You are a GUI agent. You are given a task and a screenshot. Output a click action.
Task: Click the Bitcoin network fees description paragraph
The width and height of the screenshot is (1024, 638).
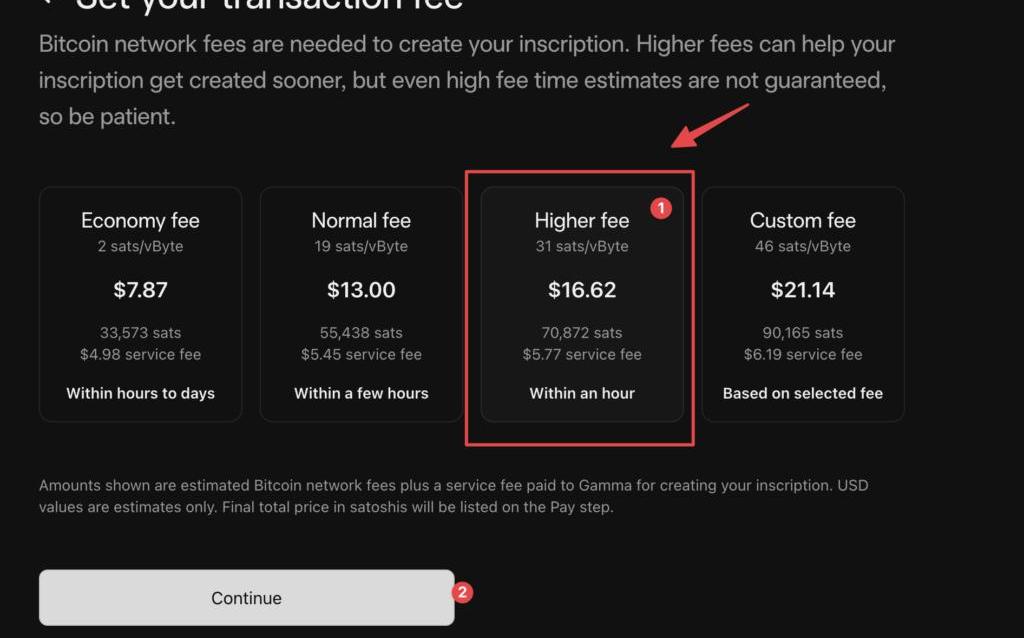pos(466,80)
